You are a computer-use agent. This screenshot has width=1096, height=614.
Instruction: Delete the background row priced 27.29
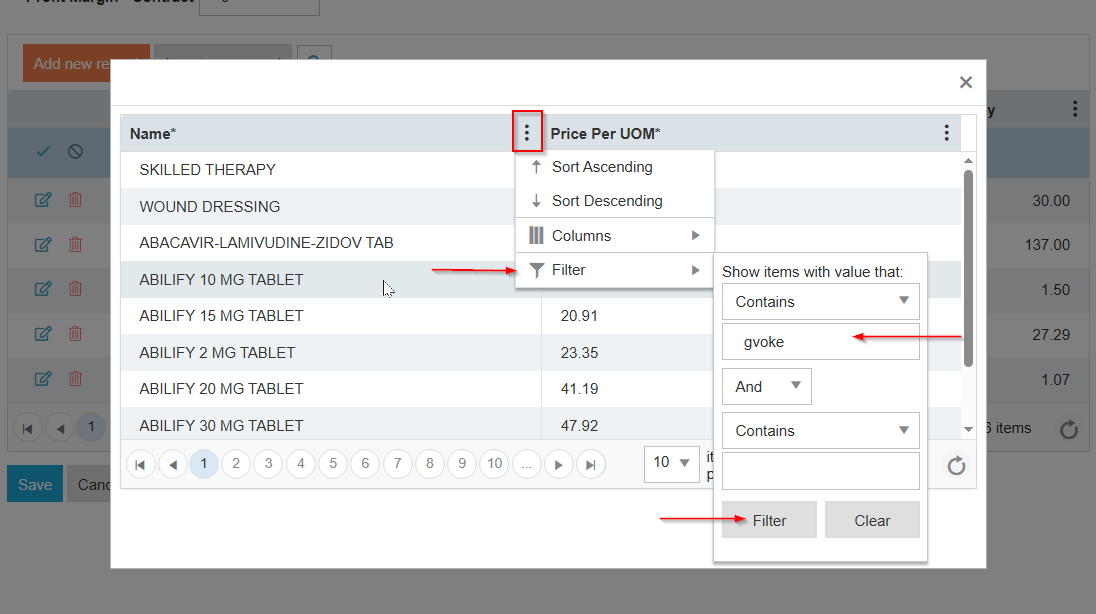(75, 334)
